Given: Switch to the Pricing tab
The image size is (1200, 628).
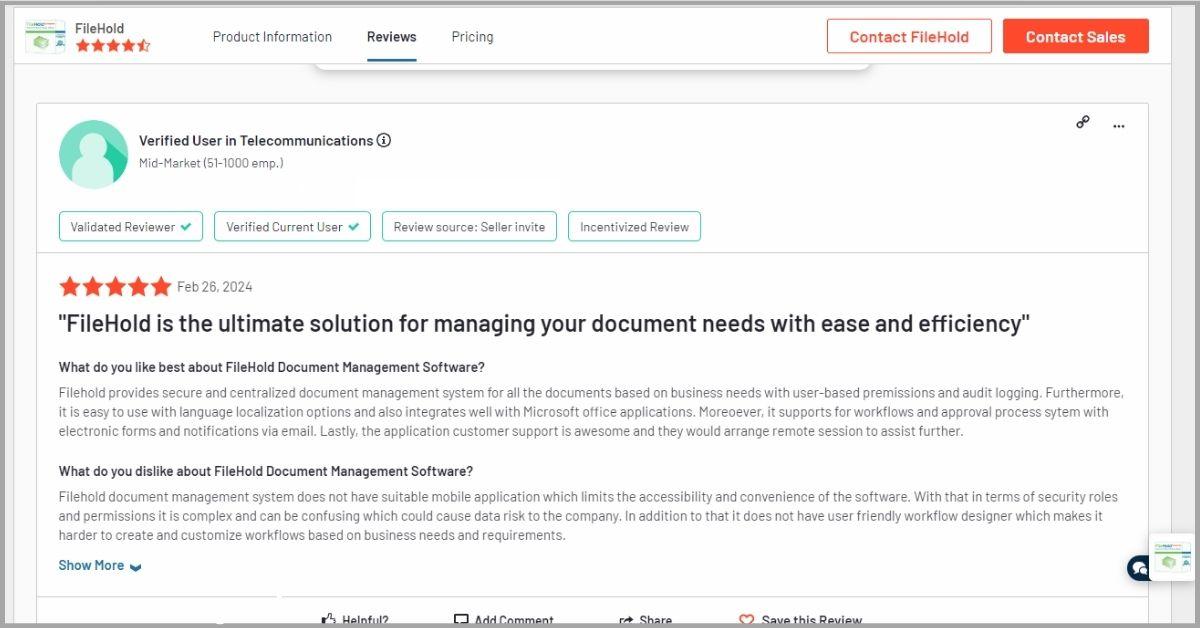Looking at the screenshot, I should pos(472,37).
